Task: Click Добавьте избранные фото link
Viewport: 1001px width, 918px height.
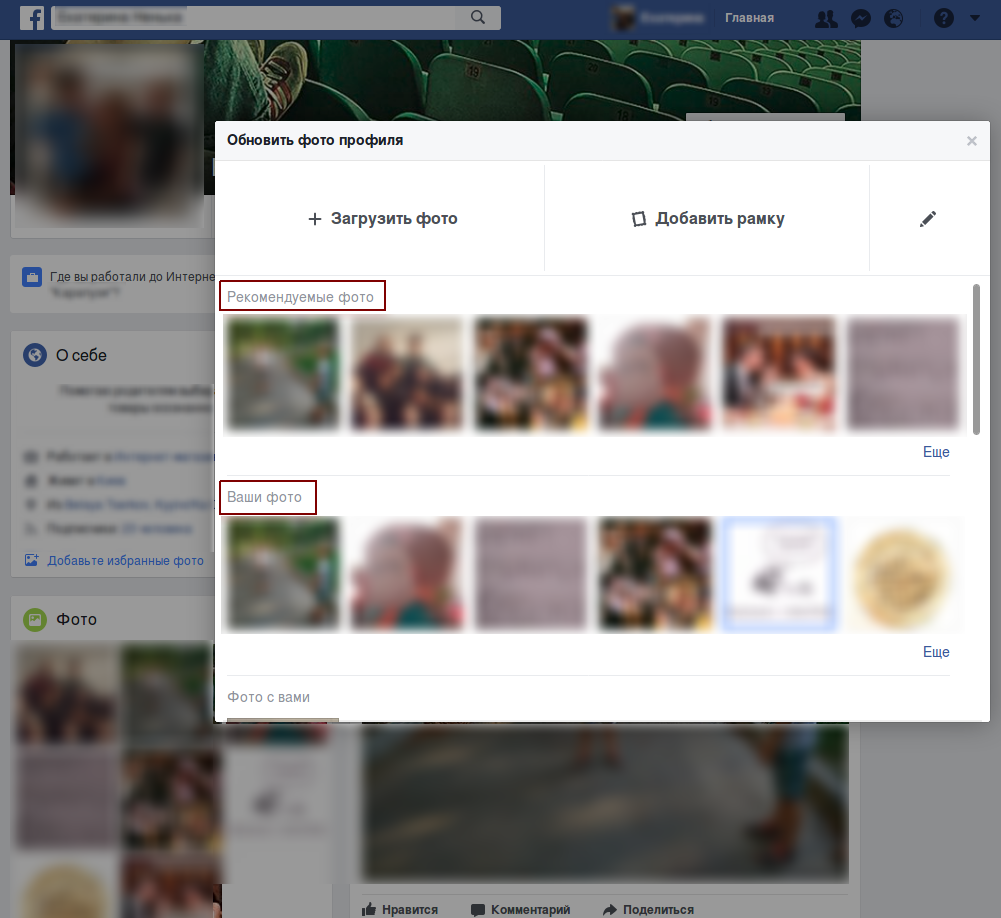Action: click(125, 561)
